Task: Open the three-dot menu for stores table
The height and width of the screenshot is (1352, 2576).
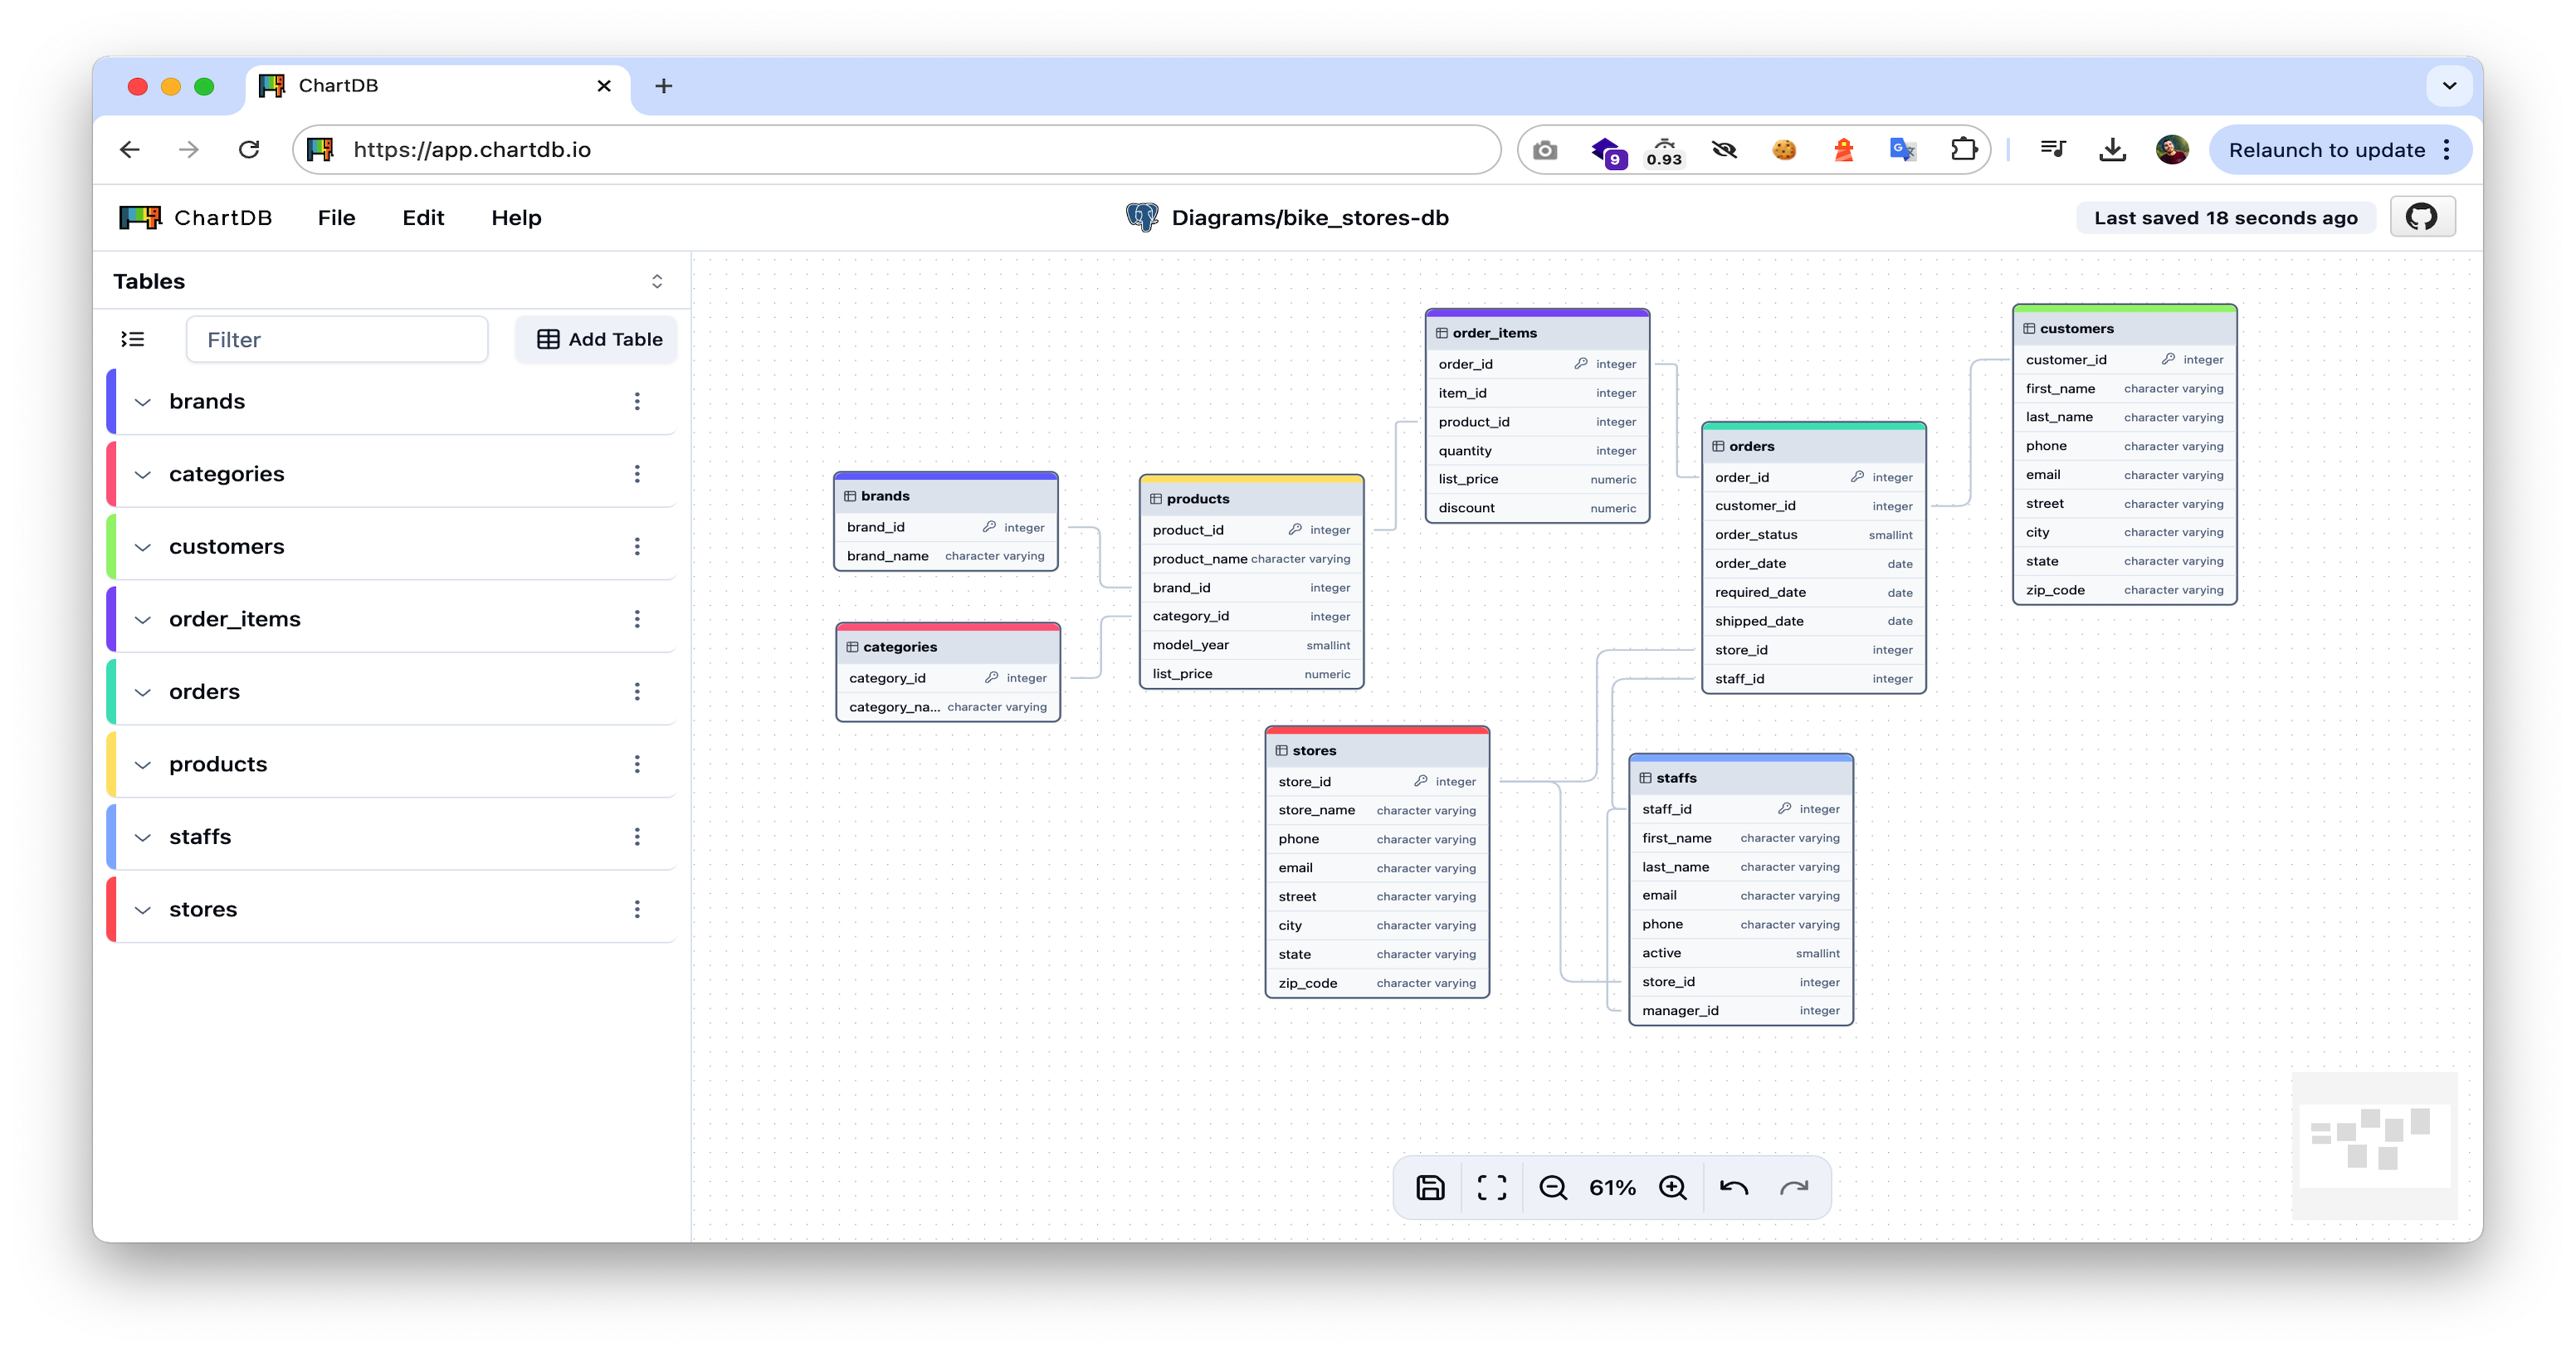Action: pos(637,909)
